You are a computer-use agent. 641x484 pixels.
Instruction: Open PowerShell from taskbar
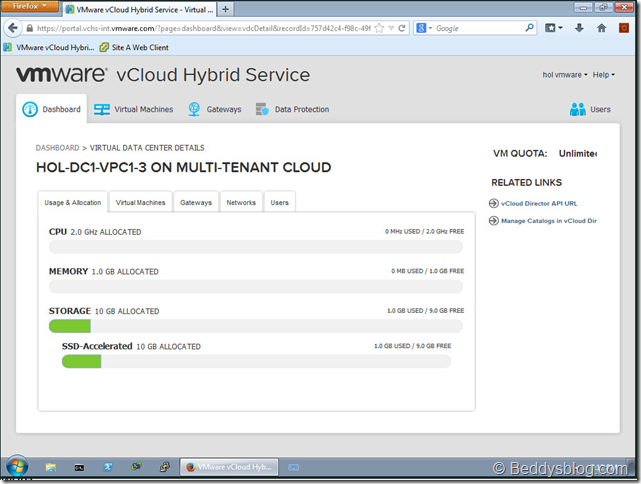click(x=108, y=467)
